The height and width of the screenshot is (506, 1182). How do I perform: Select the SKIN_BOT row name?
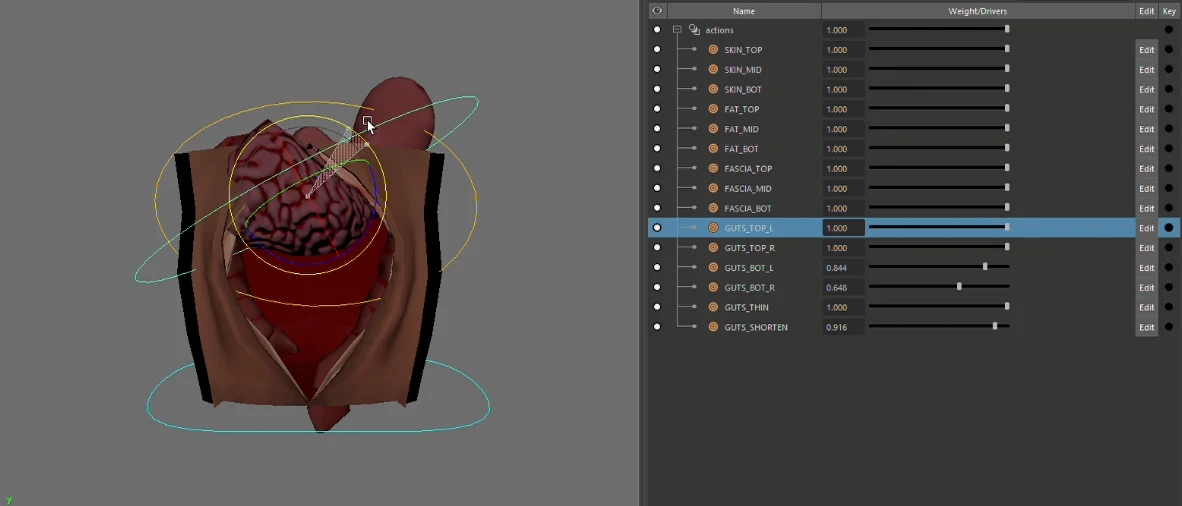tap(743, 90)
